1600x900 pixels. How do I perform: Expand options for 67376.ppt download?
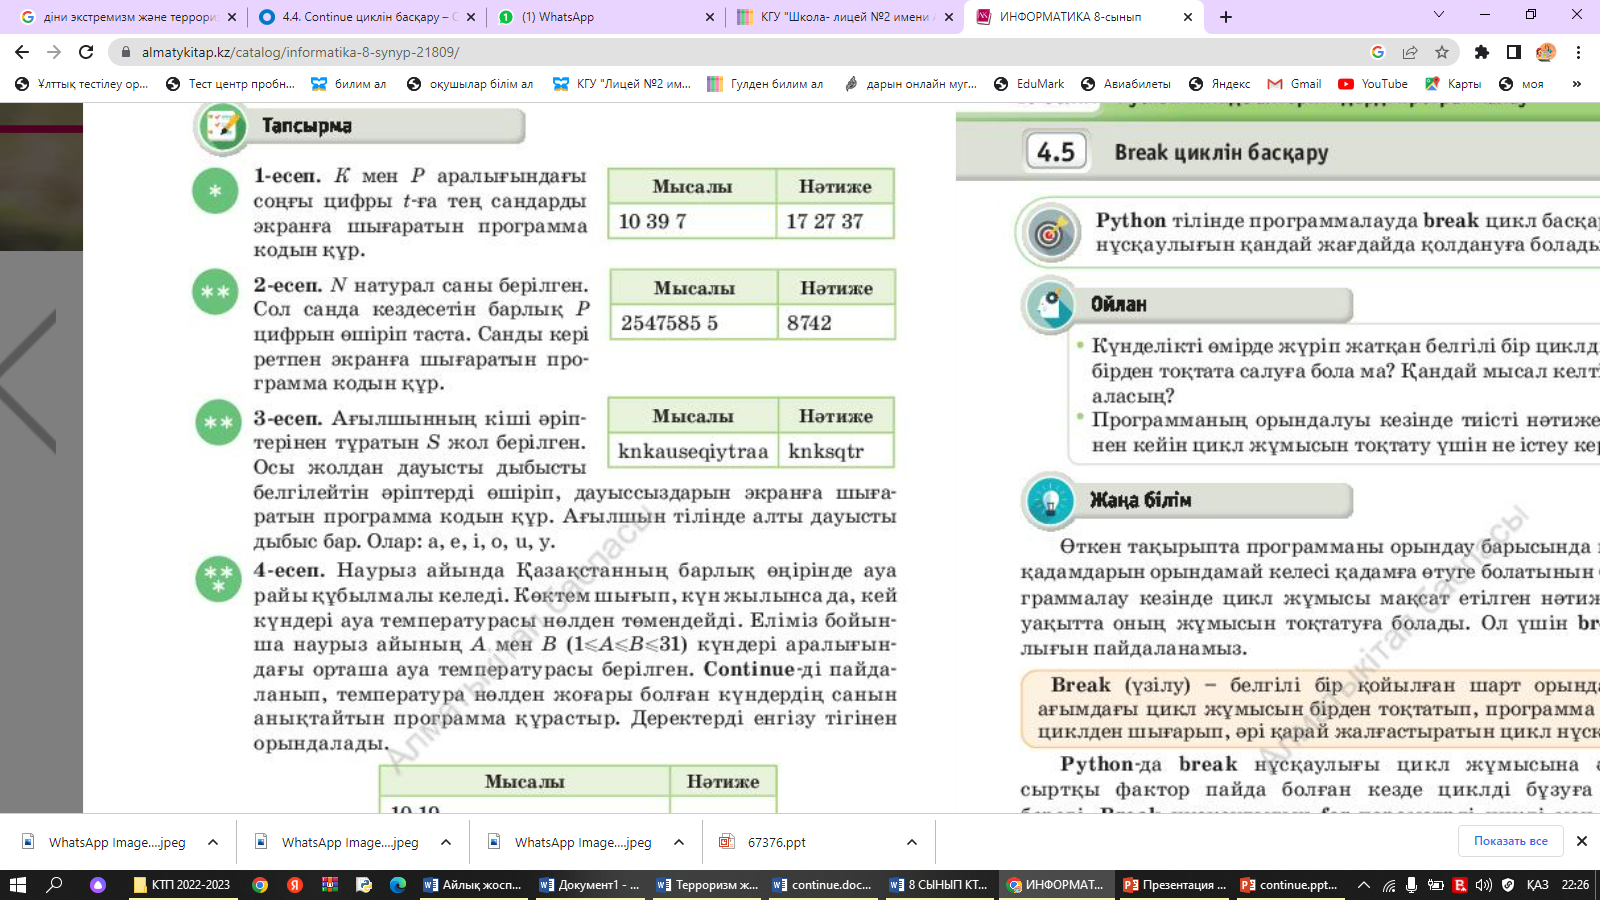pos(912,842)
